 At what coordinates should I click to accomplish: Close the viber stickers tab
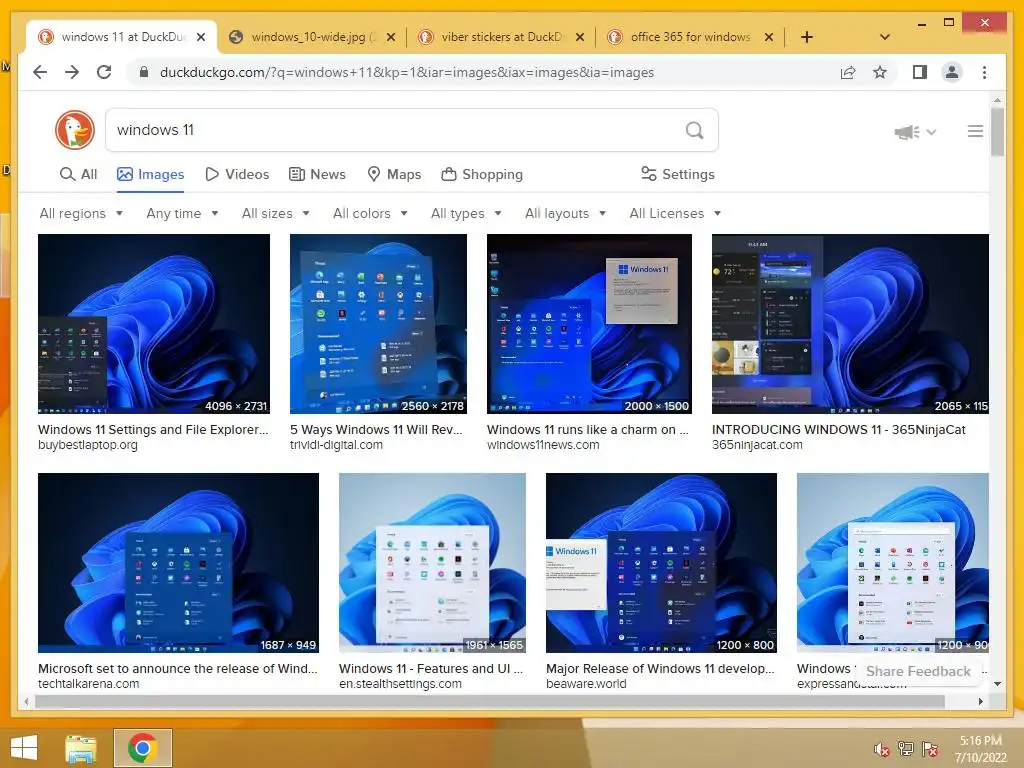click(x=580, y=37)
